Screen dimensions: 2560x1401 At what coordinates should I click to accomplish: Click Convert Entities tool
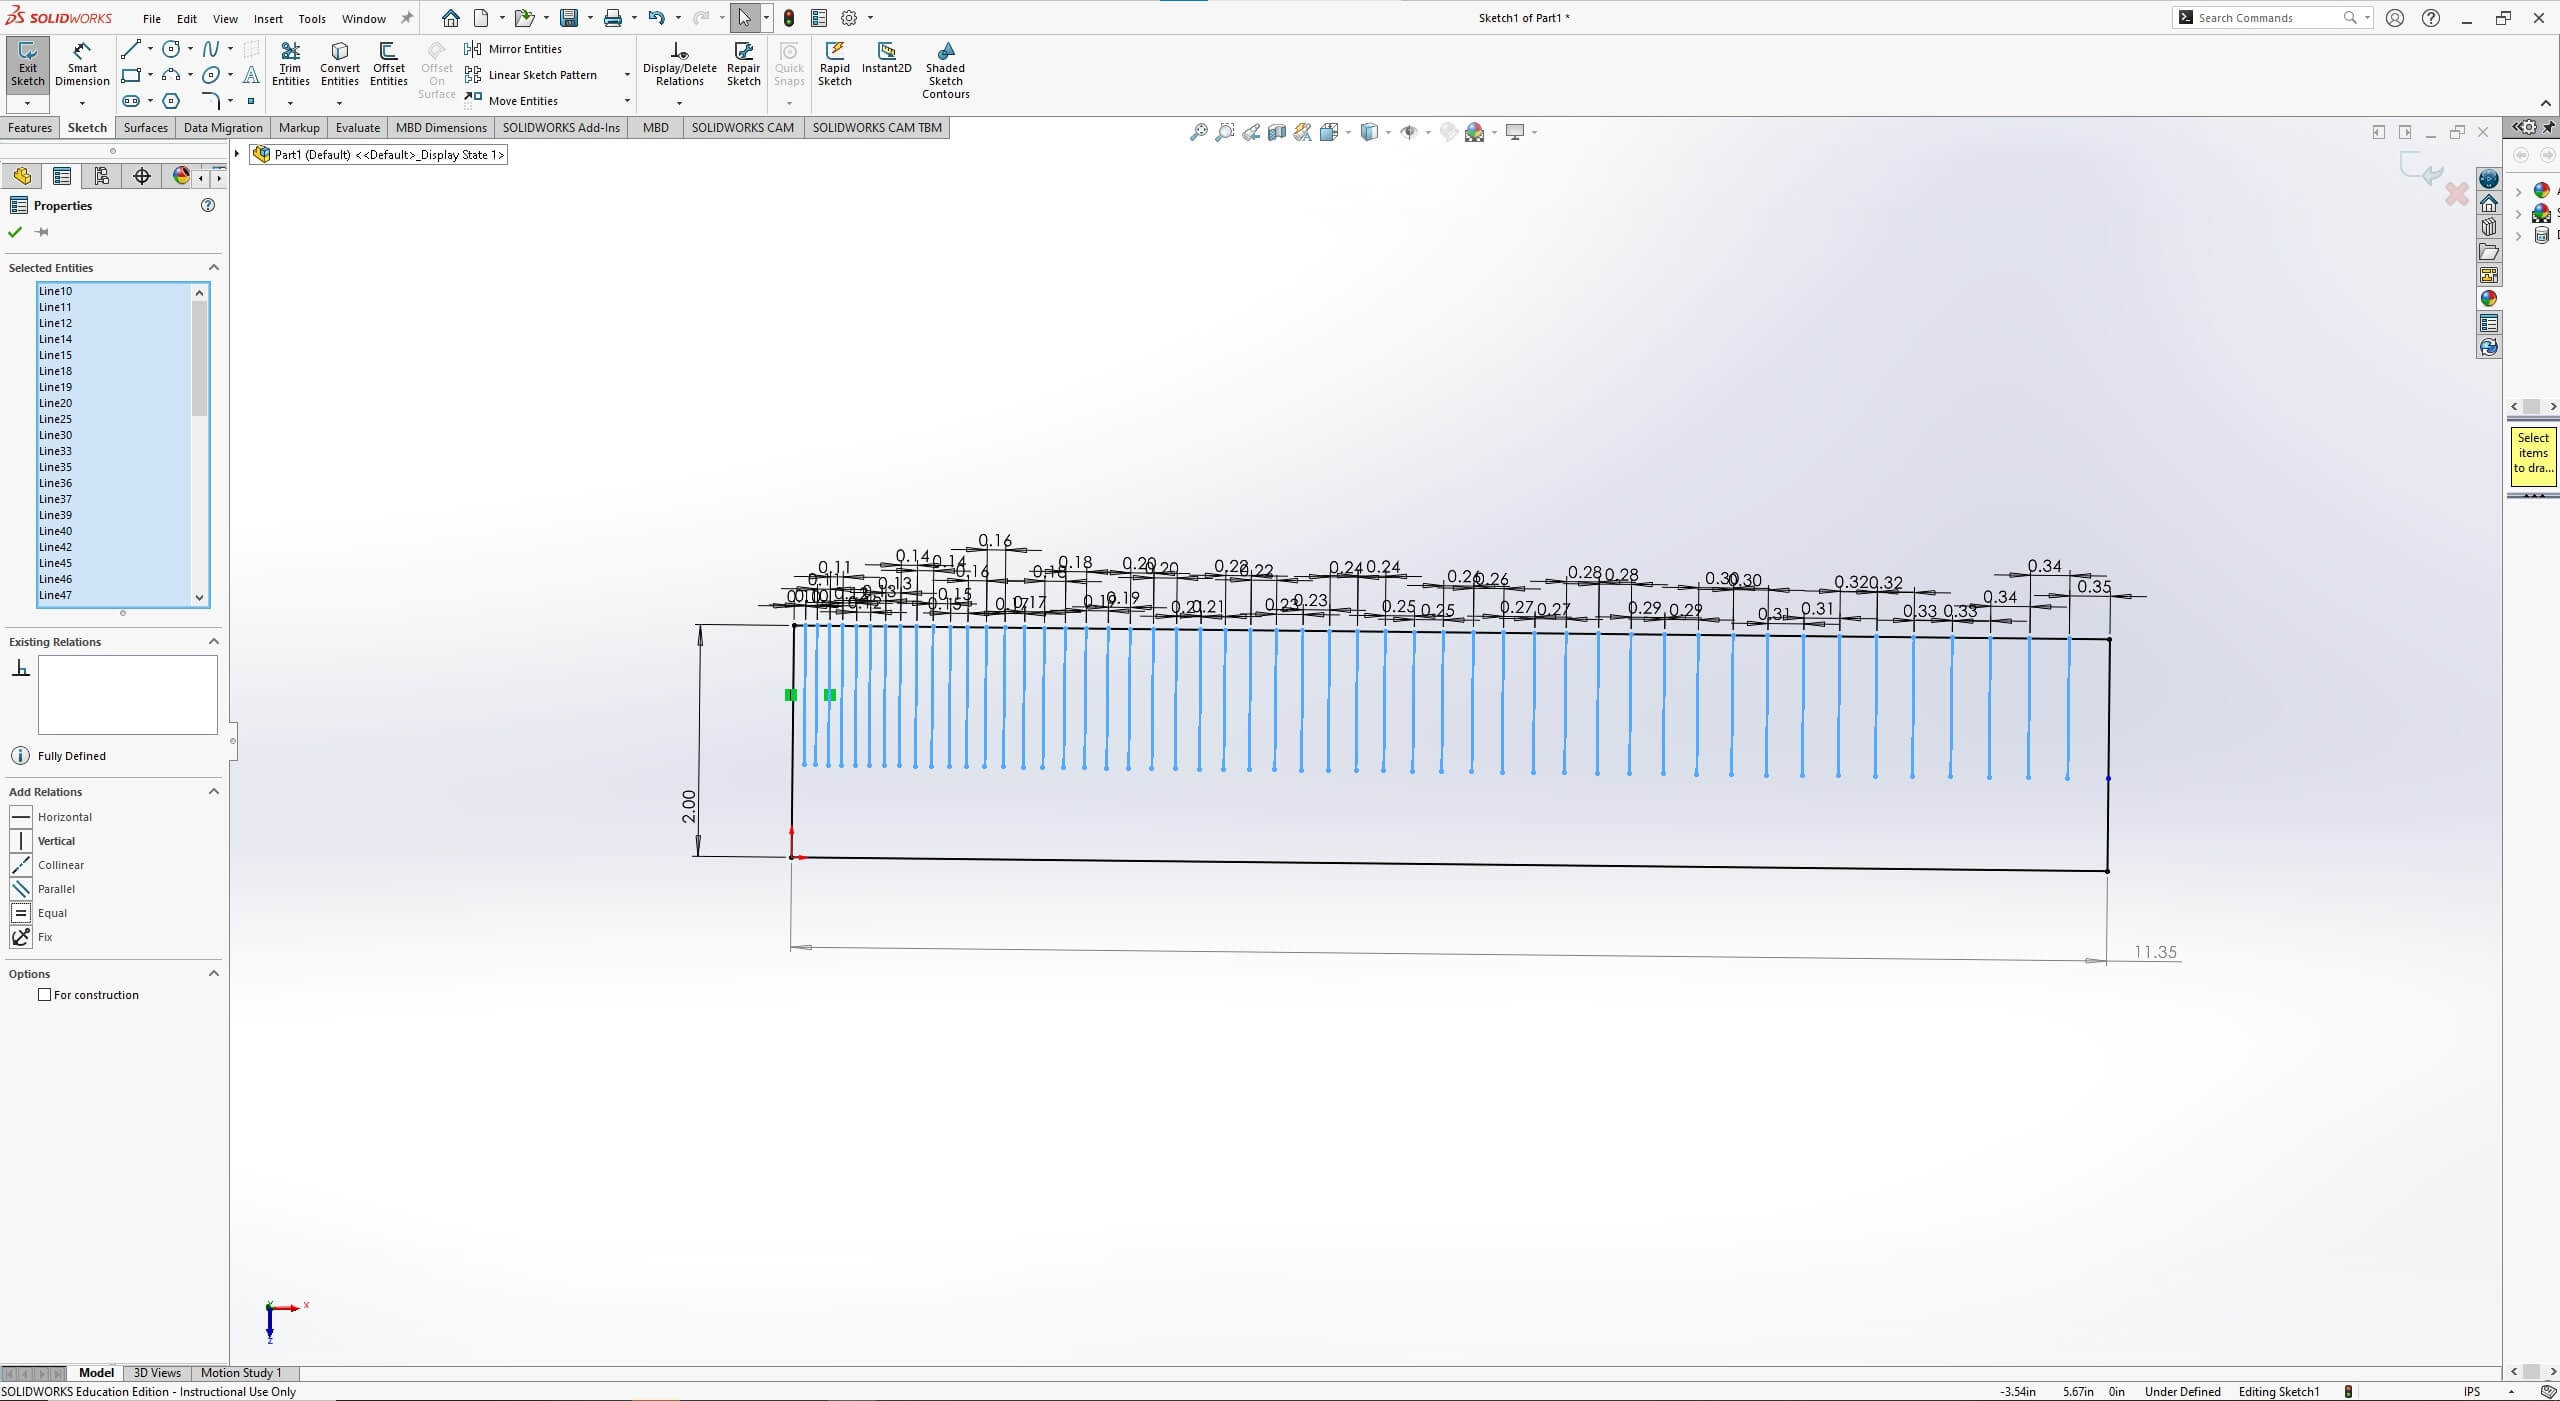coord(339,64)
